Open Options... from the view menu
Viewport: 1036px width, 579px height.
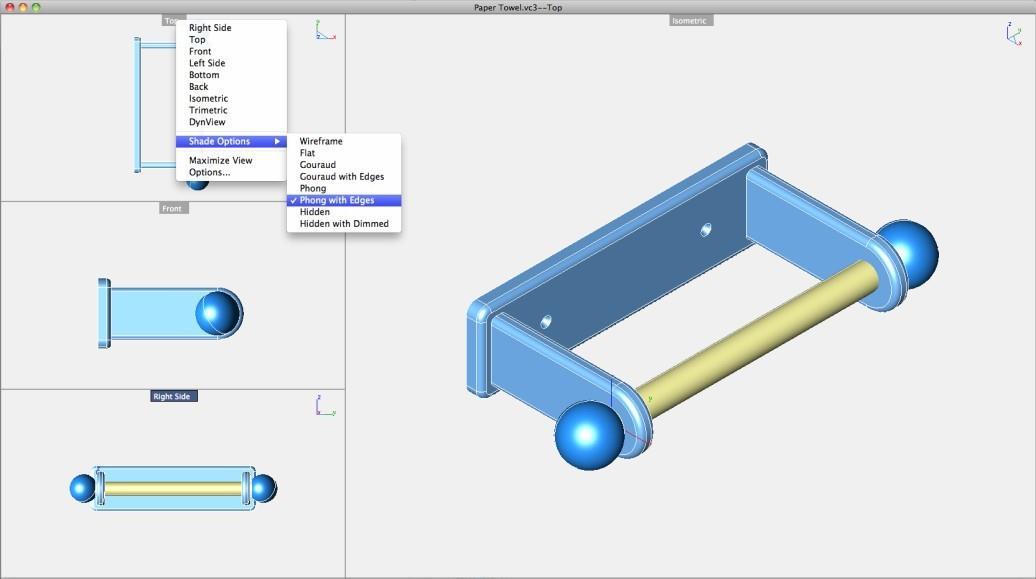209,172
